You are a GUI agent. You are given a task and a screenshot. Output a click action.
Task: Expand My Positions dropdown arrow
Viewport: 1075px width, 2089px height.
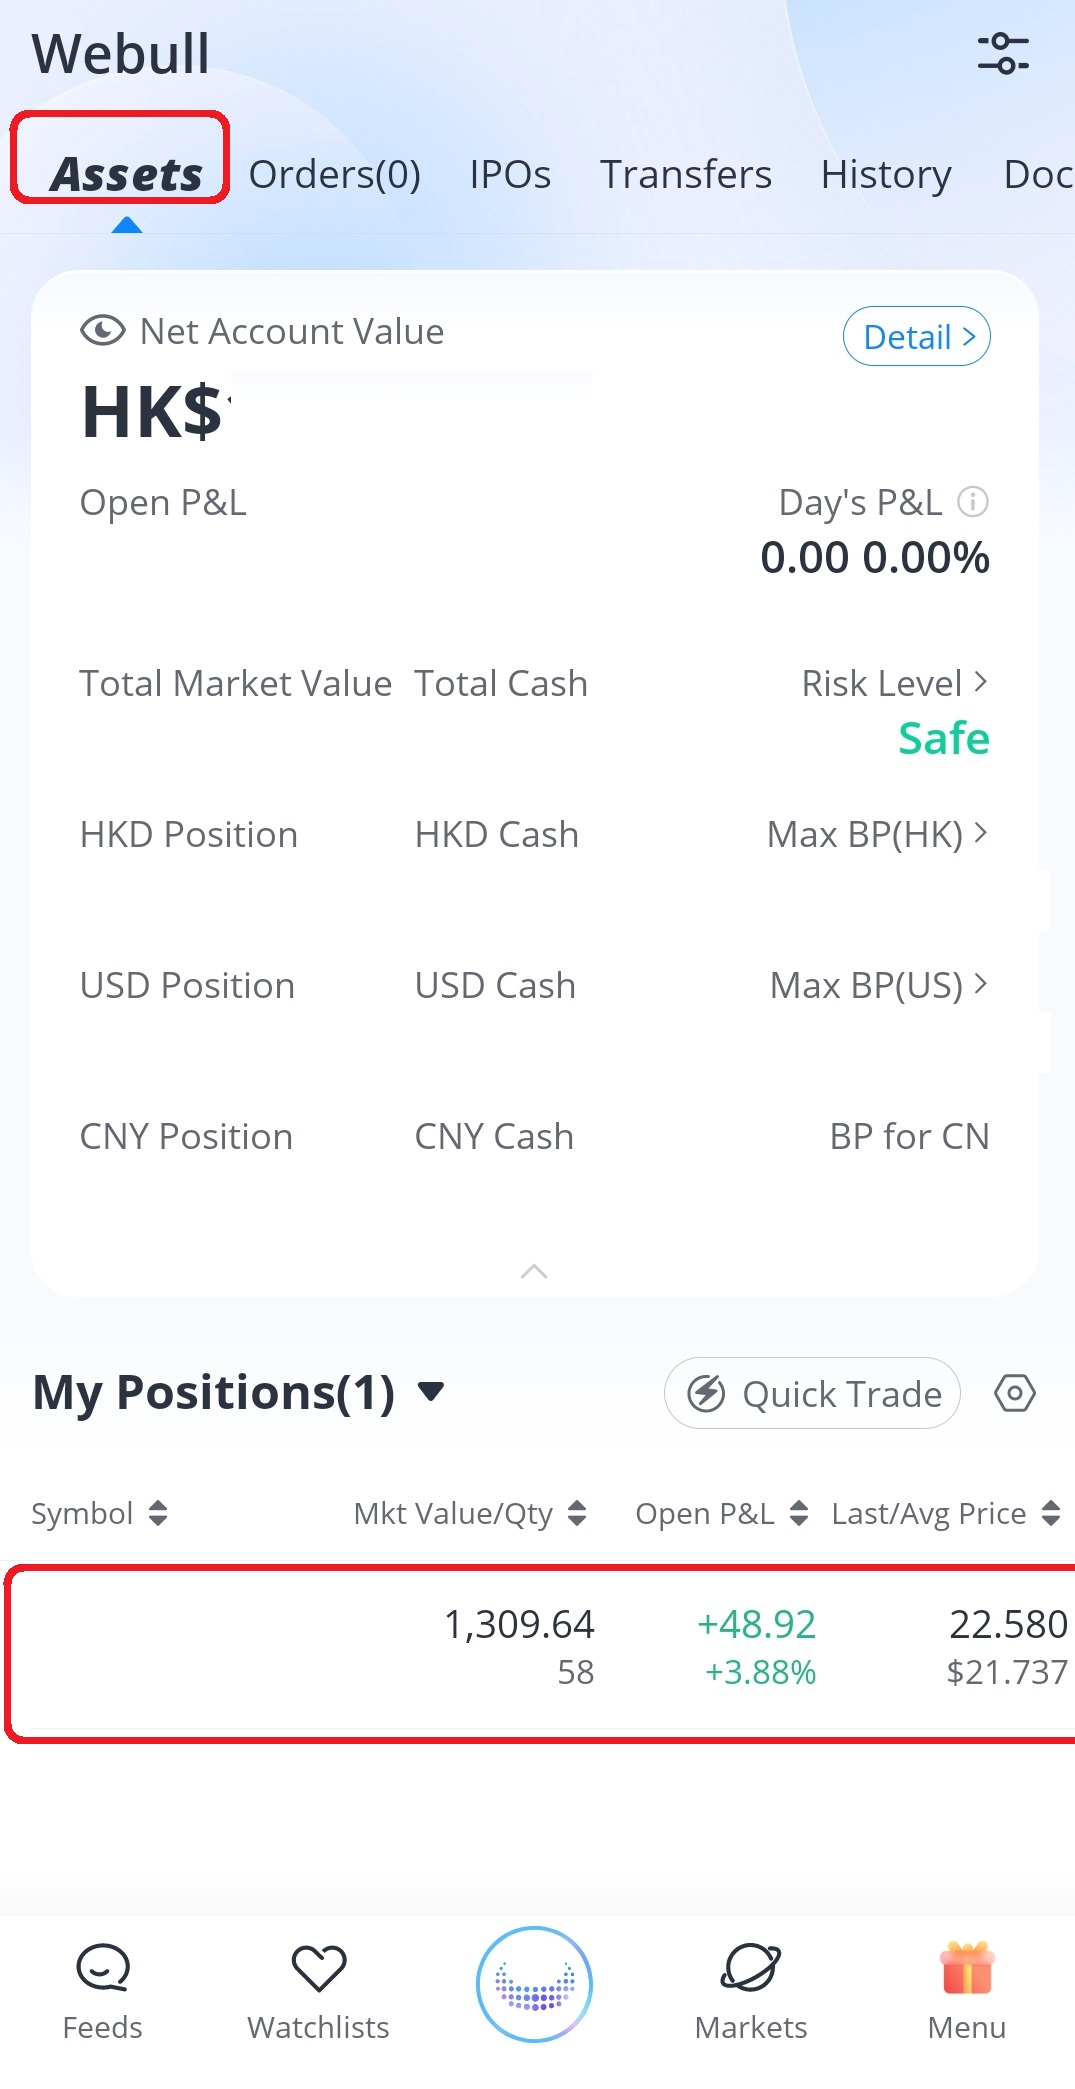pos(431,1392)
